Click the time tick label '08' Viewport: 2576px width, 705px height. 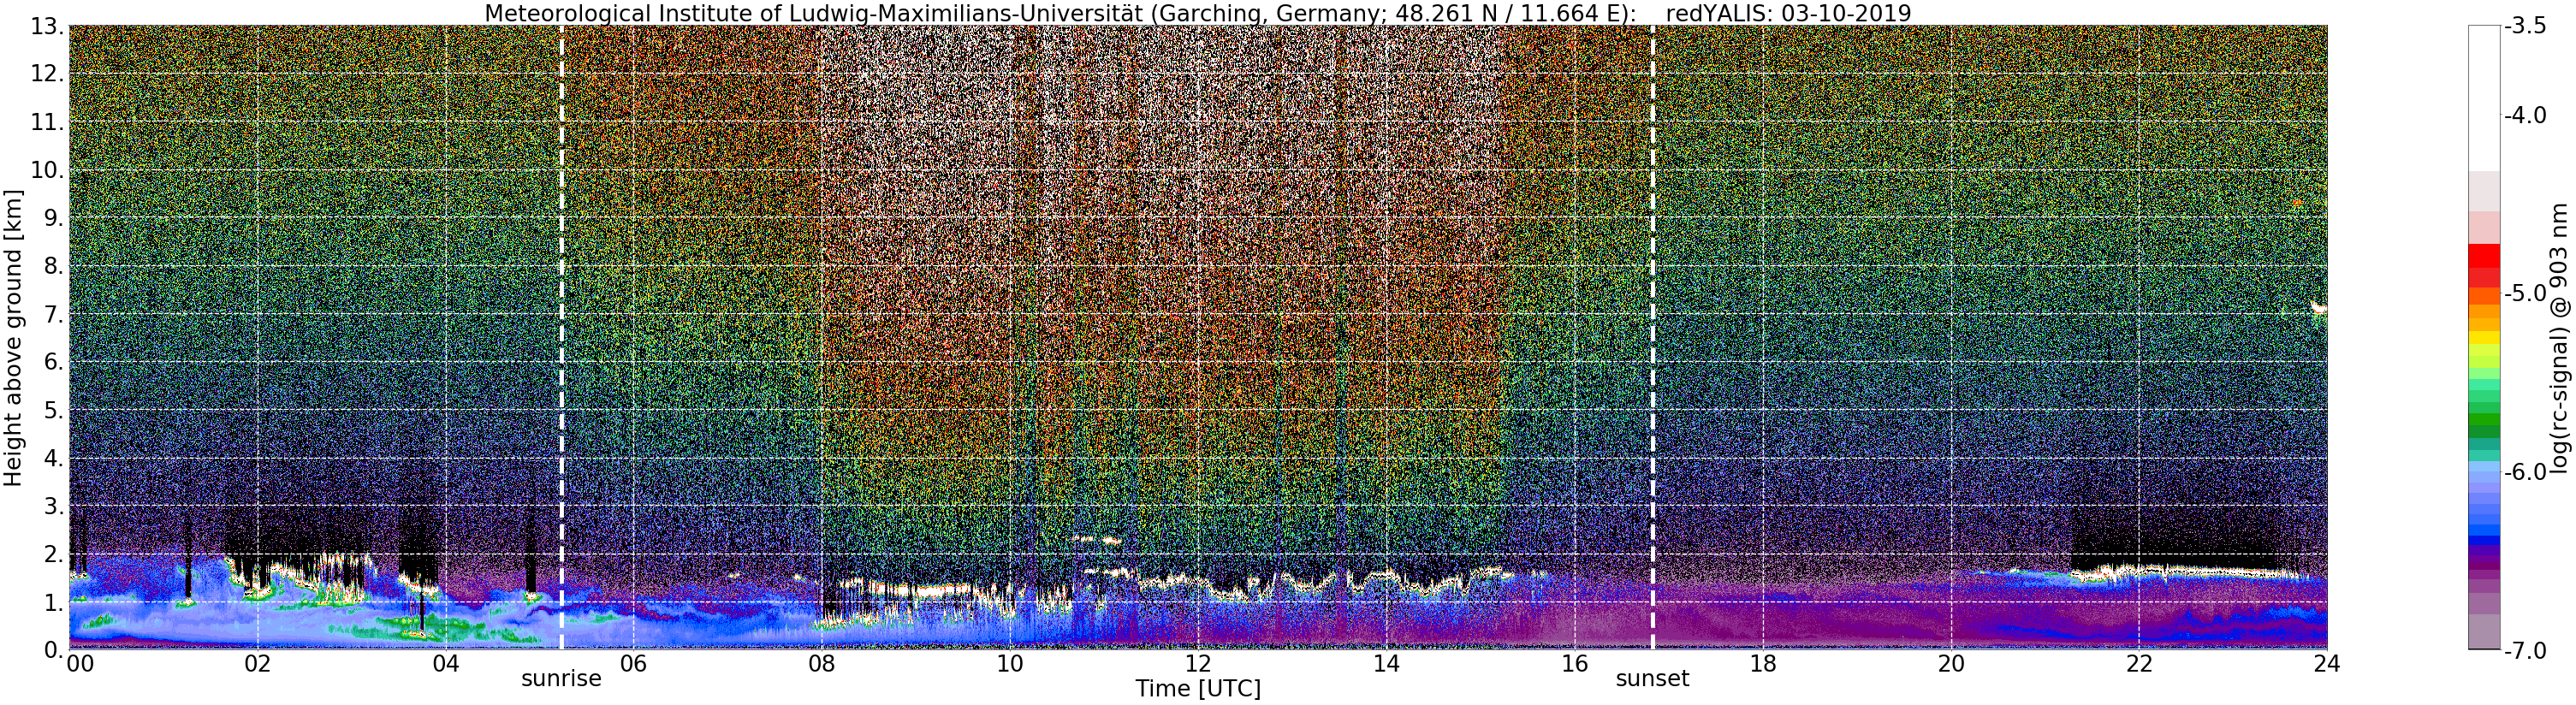pyautogui.click(x=822, y=664)
